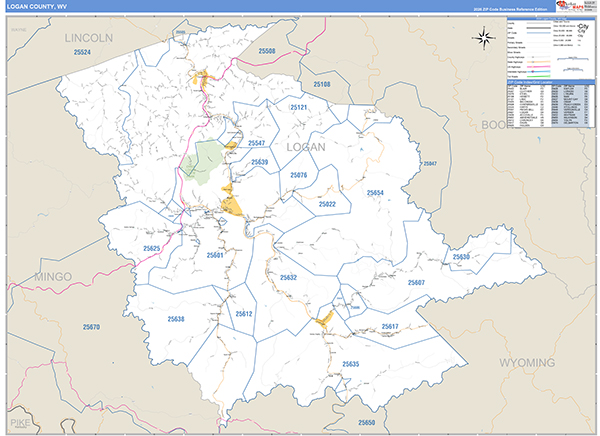Click the compass rose star icon
The image size is (600, 436).
click(x=484, y=38)
